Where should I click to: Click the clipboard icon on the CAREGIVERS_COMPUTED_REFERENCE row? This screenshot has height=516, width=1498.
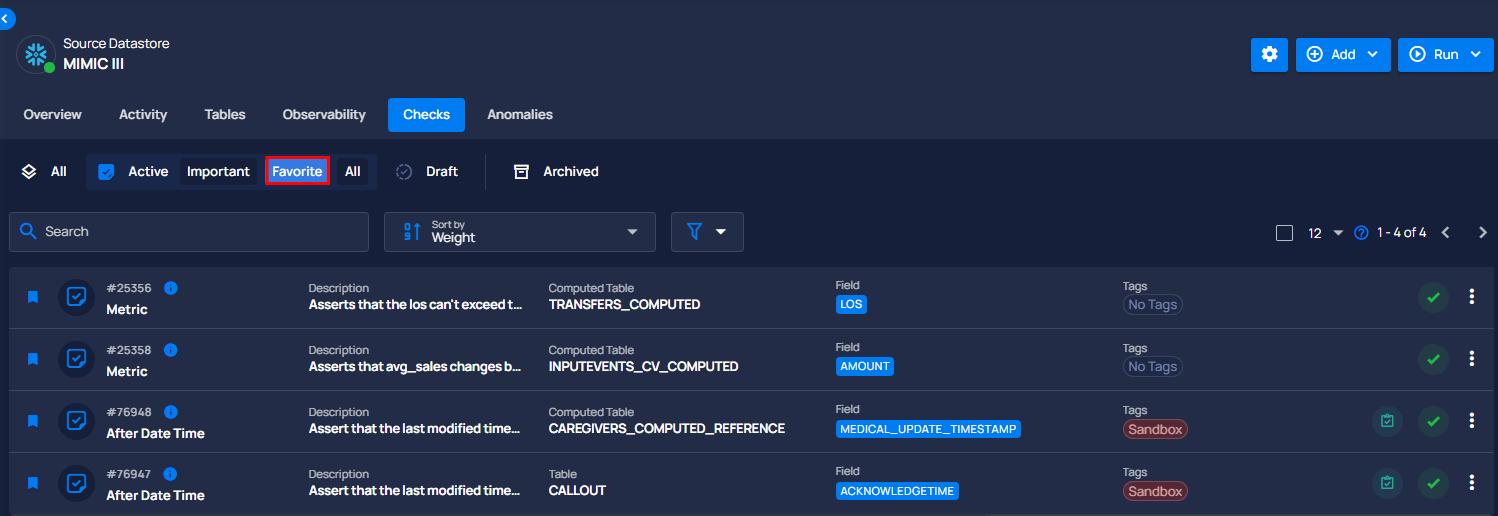click(x=1387, y=421)
